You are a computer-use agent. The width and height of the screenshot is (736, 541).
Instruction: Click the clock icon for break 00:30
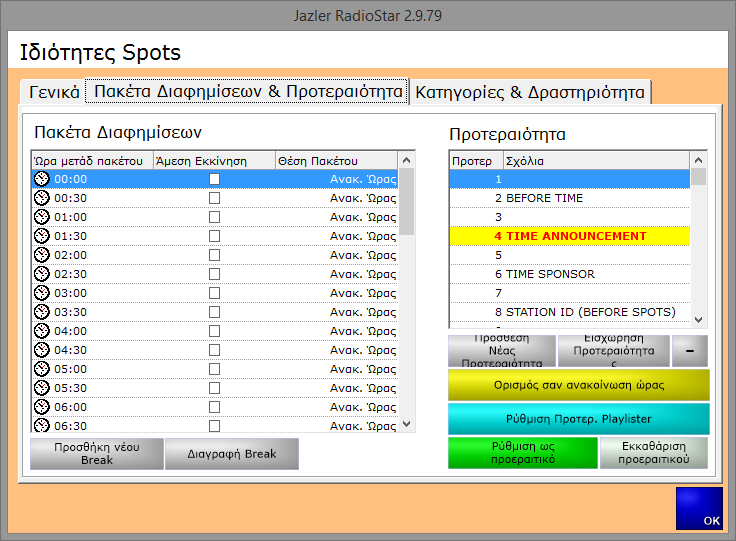click(x=42, y=198)
